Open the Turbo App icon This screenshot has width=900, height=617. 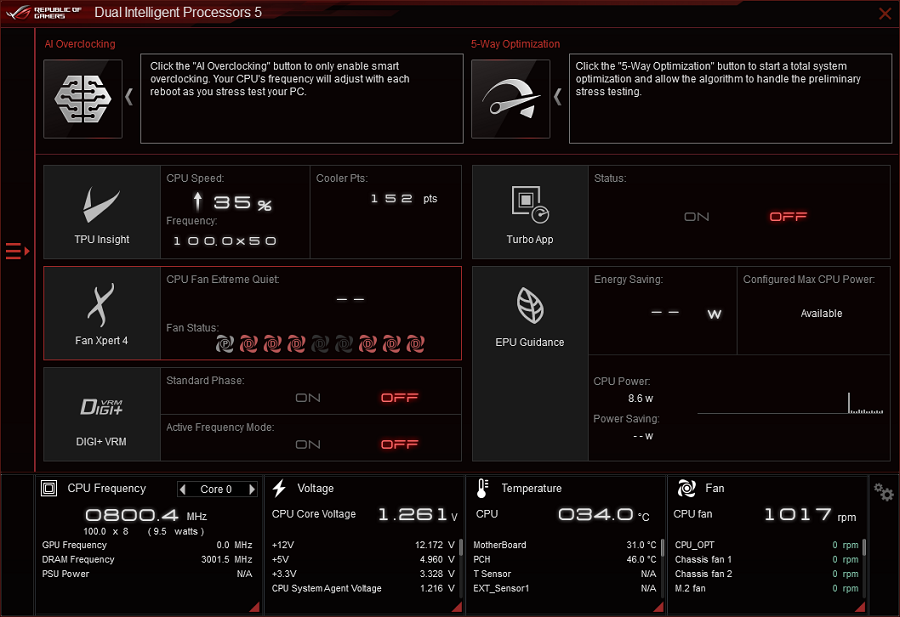coord(530,204)
